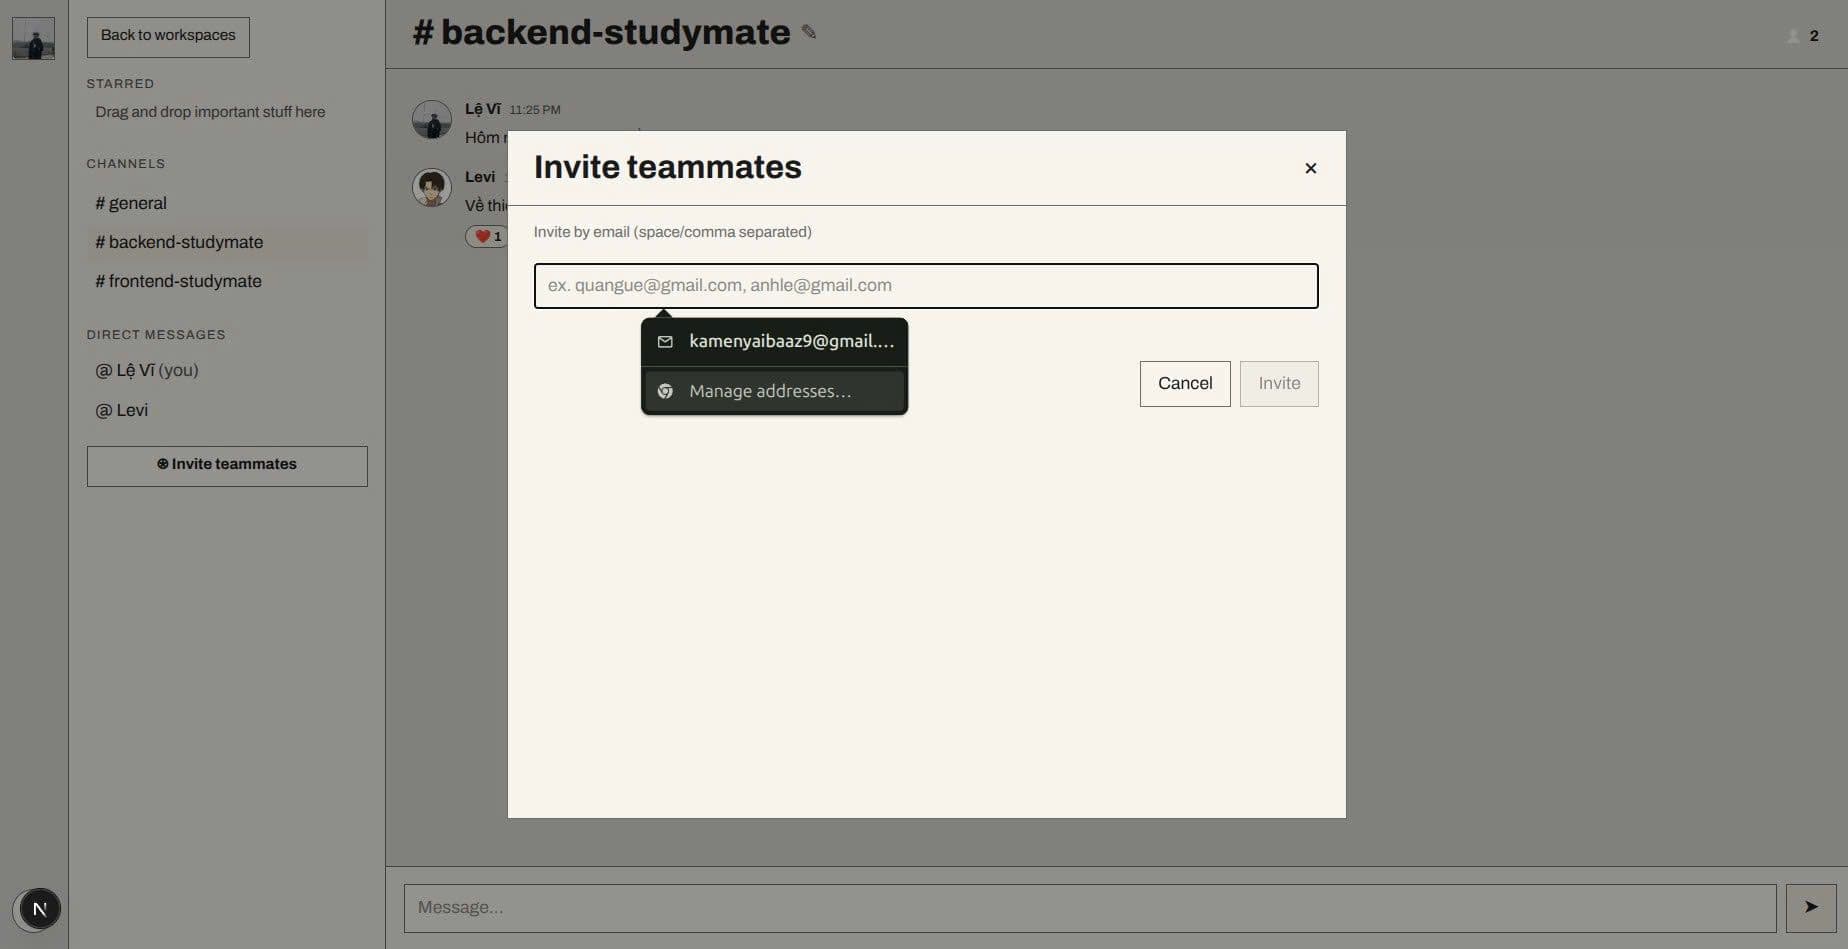1848x949 pixels.
Task: Click the pencil edit icon beside channel title
Action: pos(809,32)
